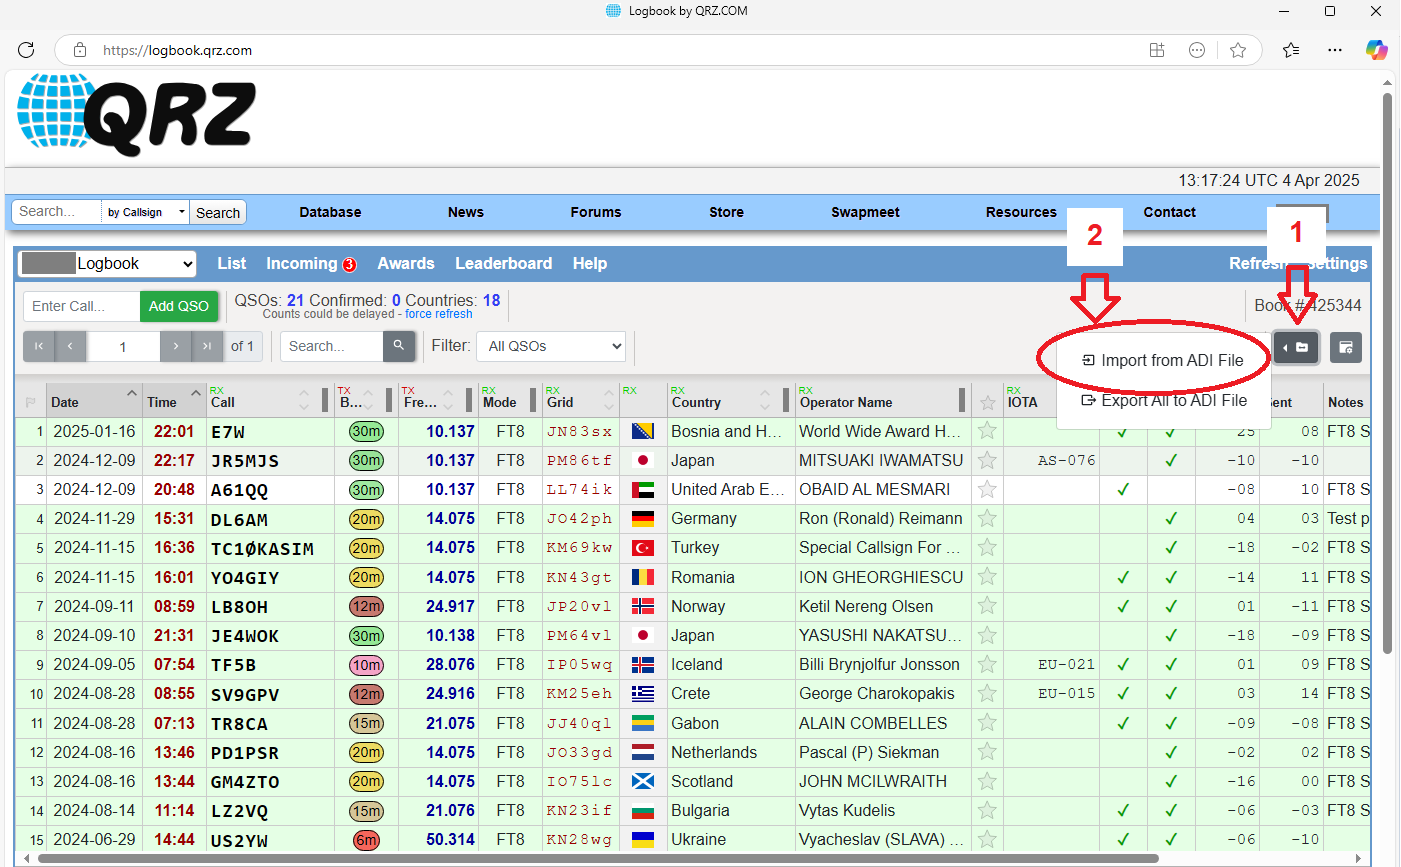Go to the first page of results
This screenshot has width=1401, height=867.
click(x=39, y=346)
